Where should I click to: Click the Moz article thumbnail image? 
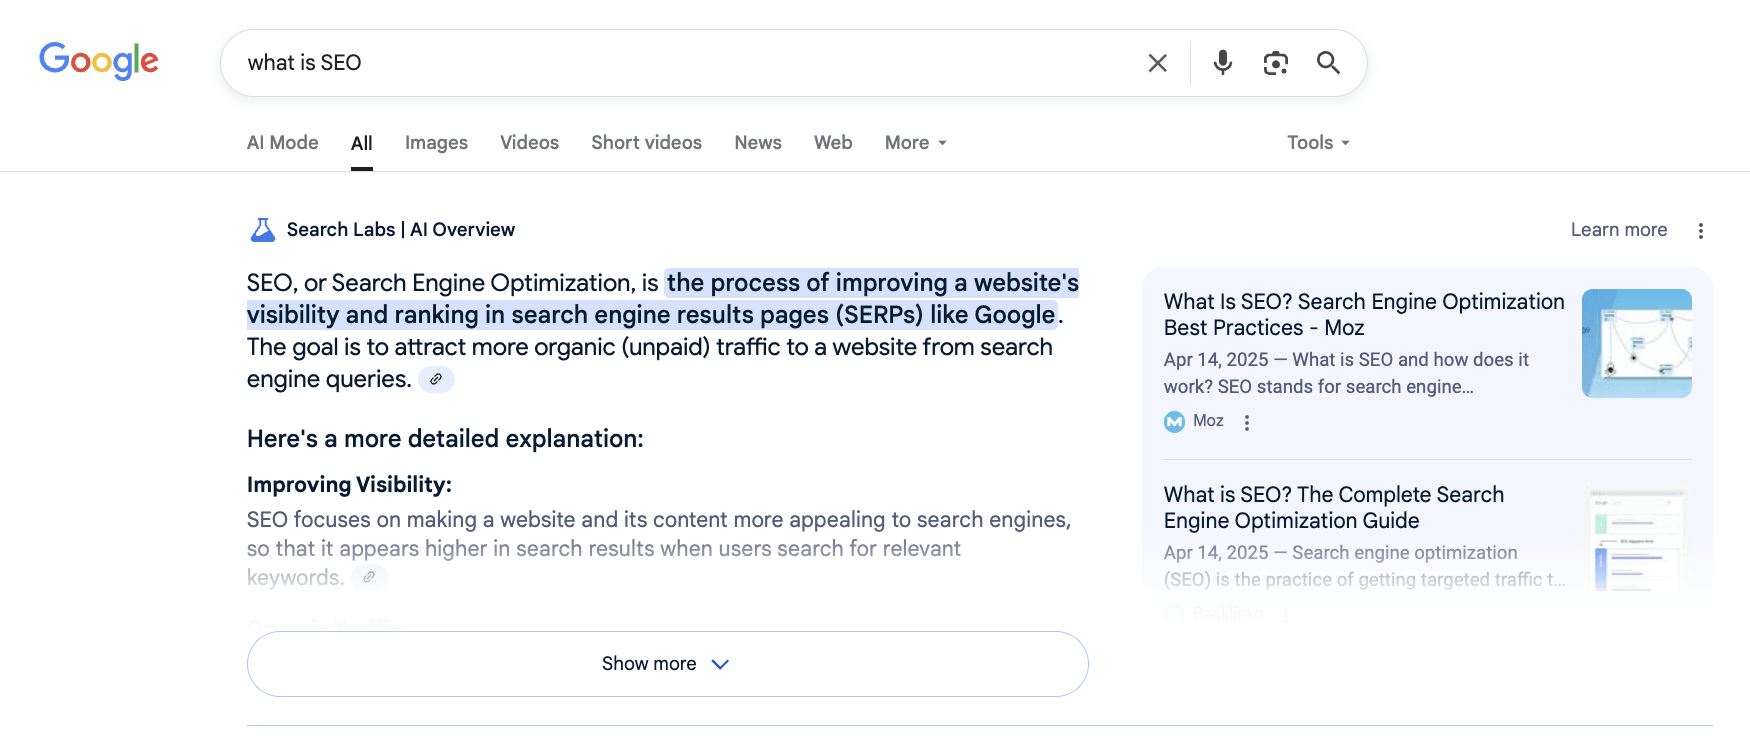[1637, 343]
